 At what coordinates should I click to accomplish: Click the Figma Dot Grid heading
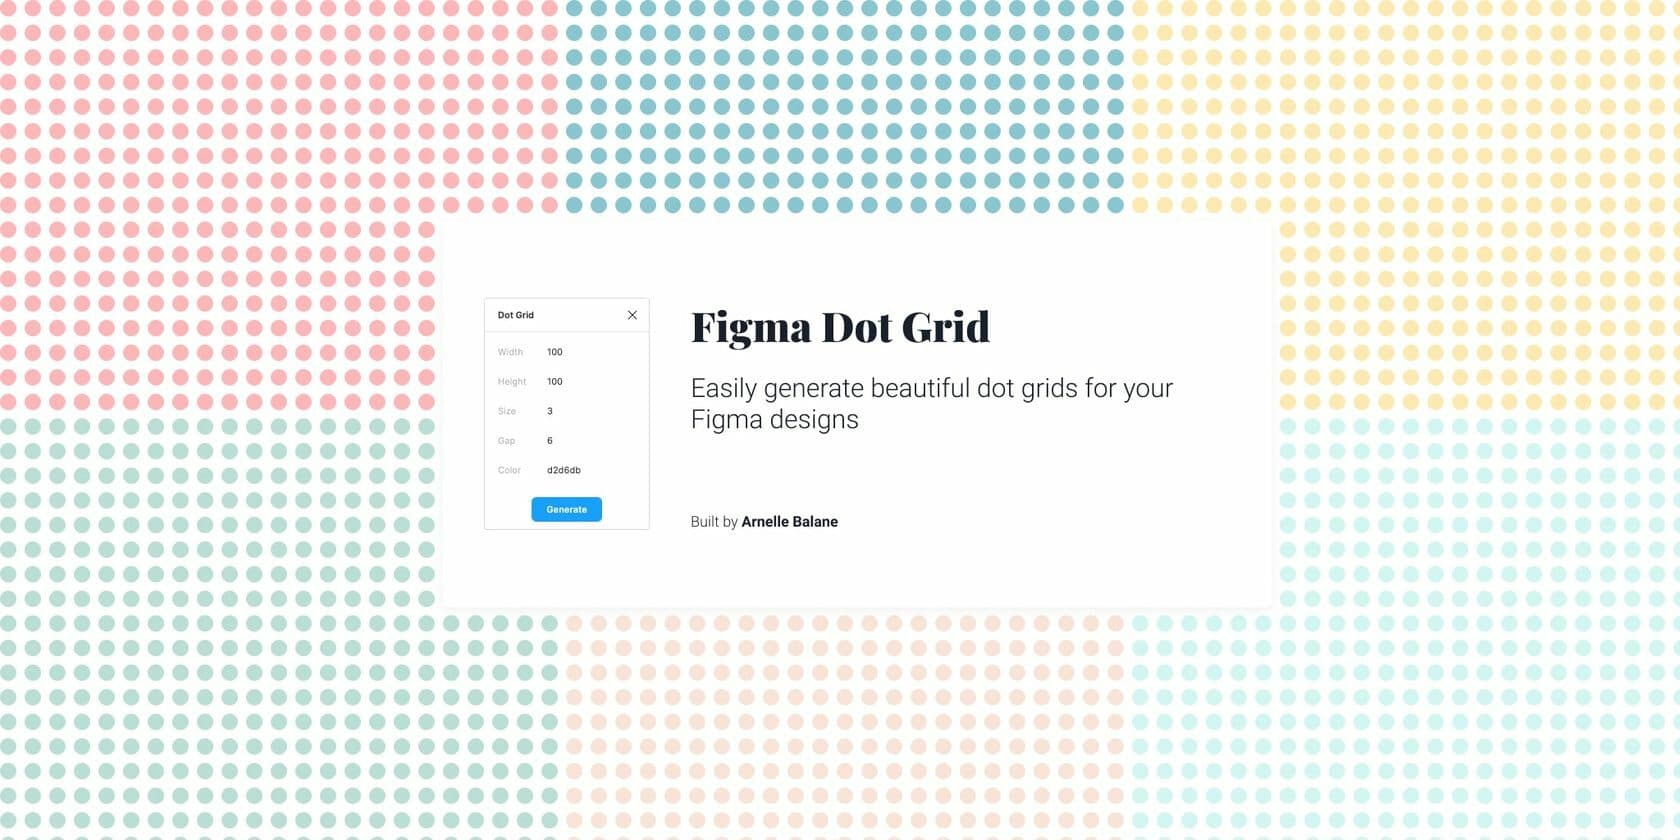click(x=840, y=327)
